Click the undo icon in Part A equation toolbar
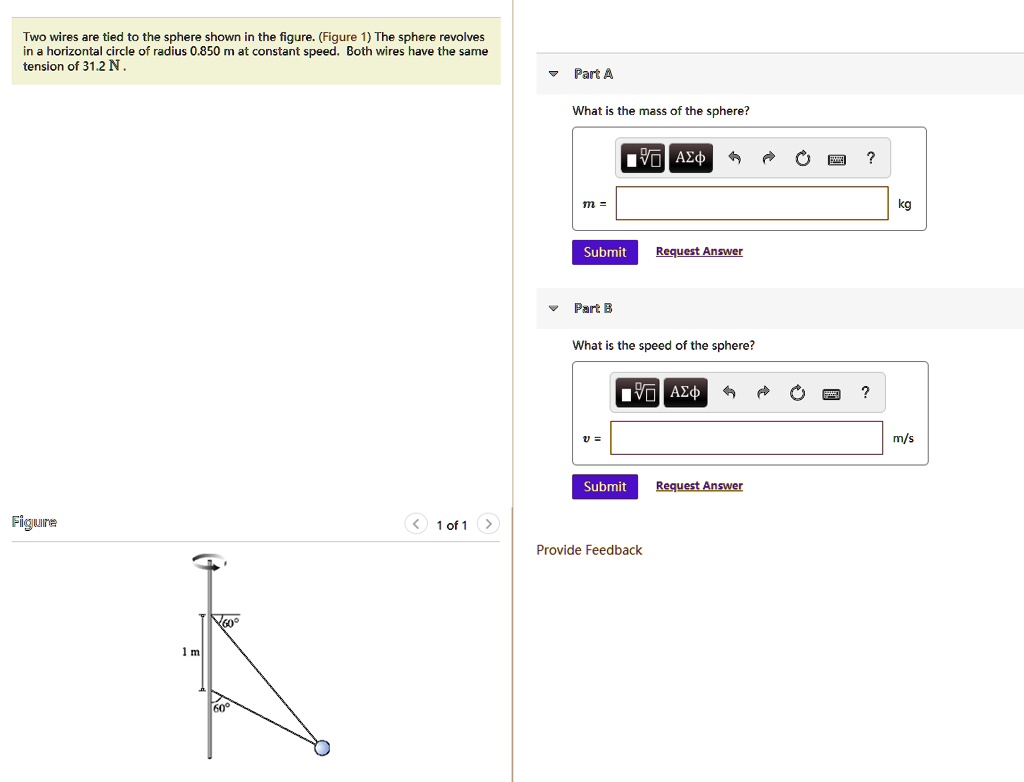 (x=735, y=157)
